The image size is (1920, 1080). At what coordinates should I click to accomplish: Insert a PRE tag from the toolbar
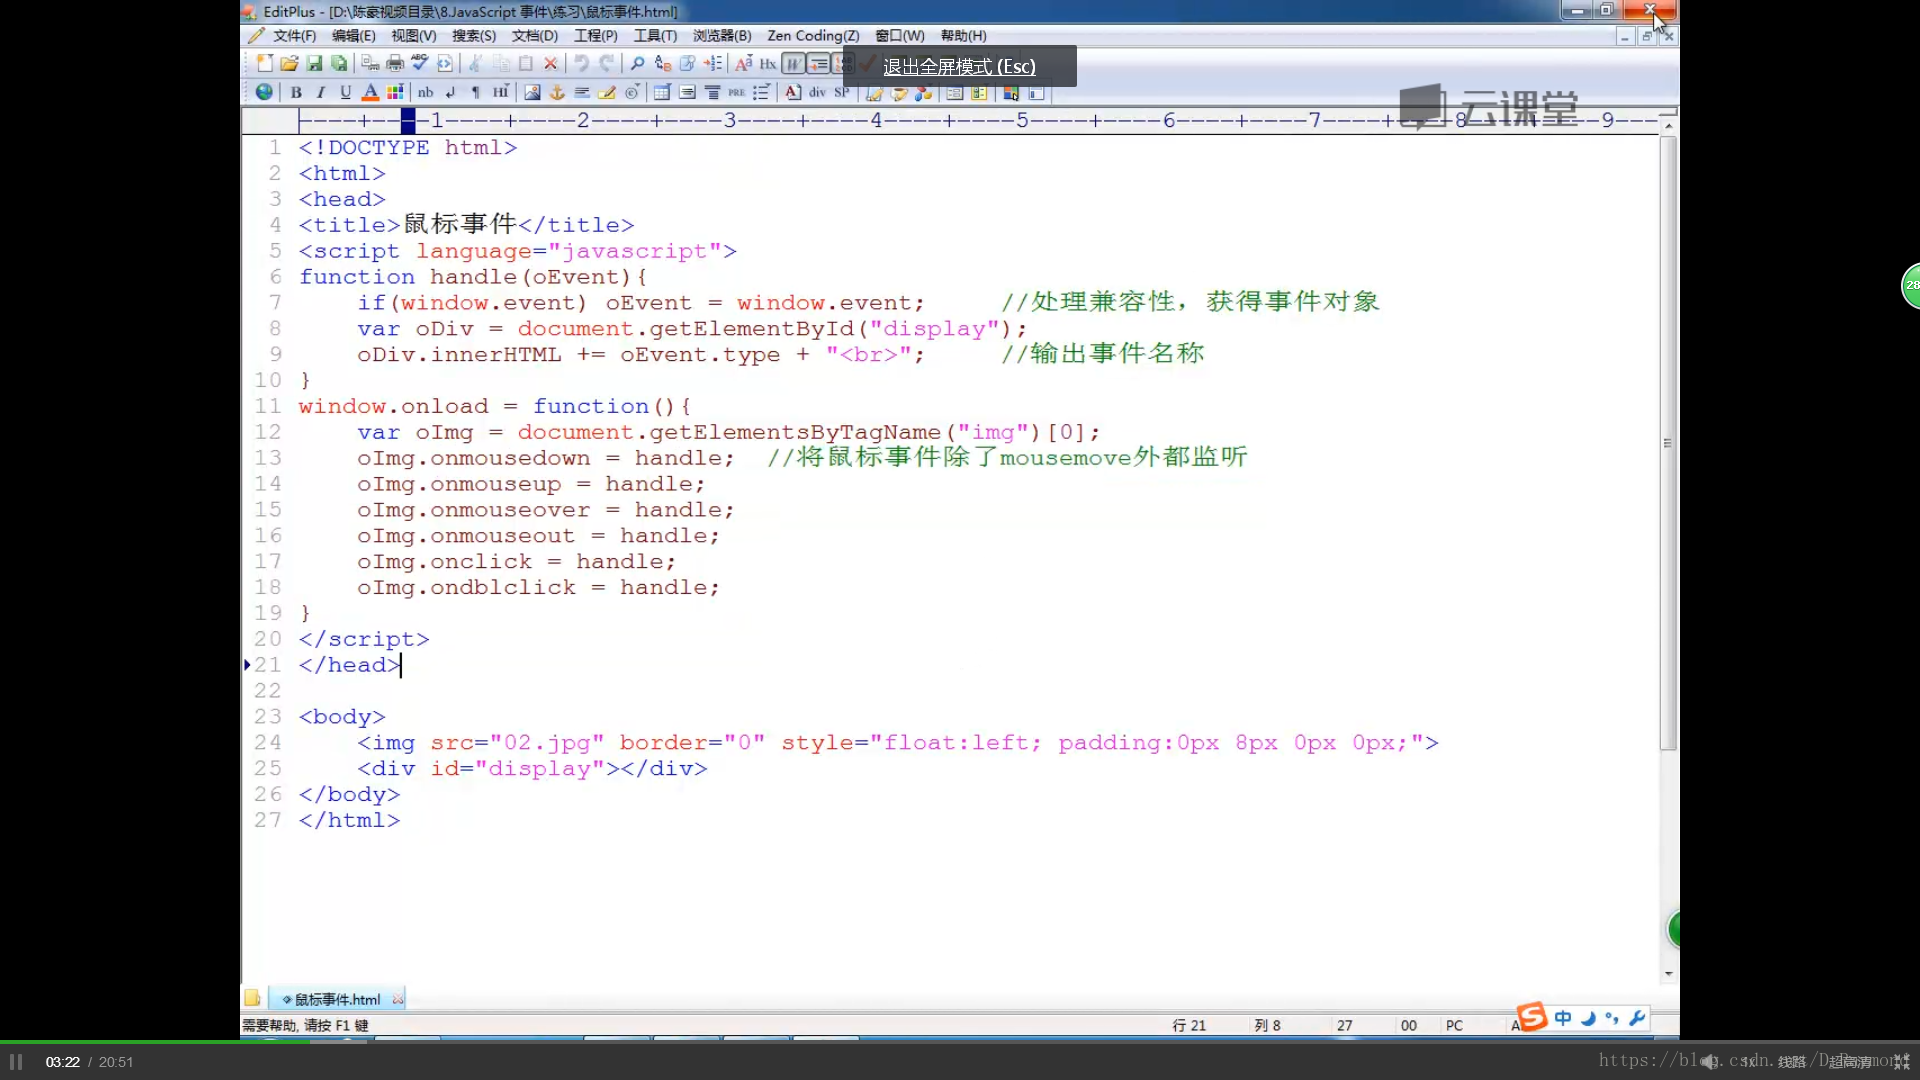coord(736,92)
